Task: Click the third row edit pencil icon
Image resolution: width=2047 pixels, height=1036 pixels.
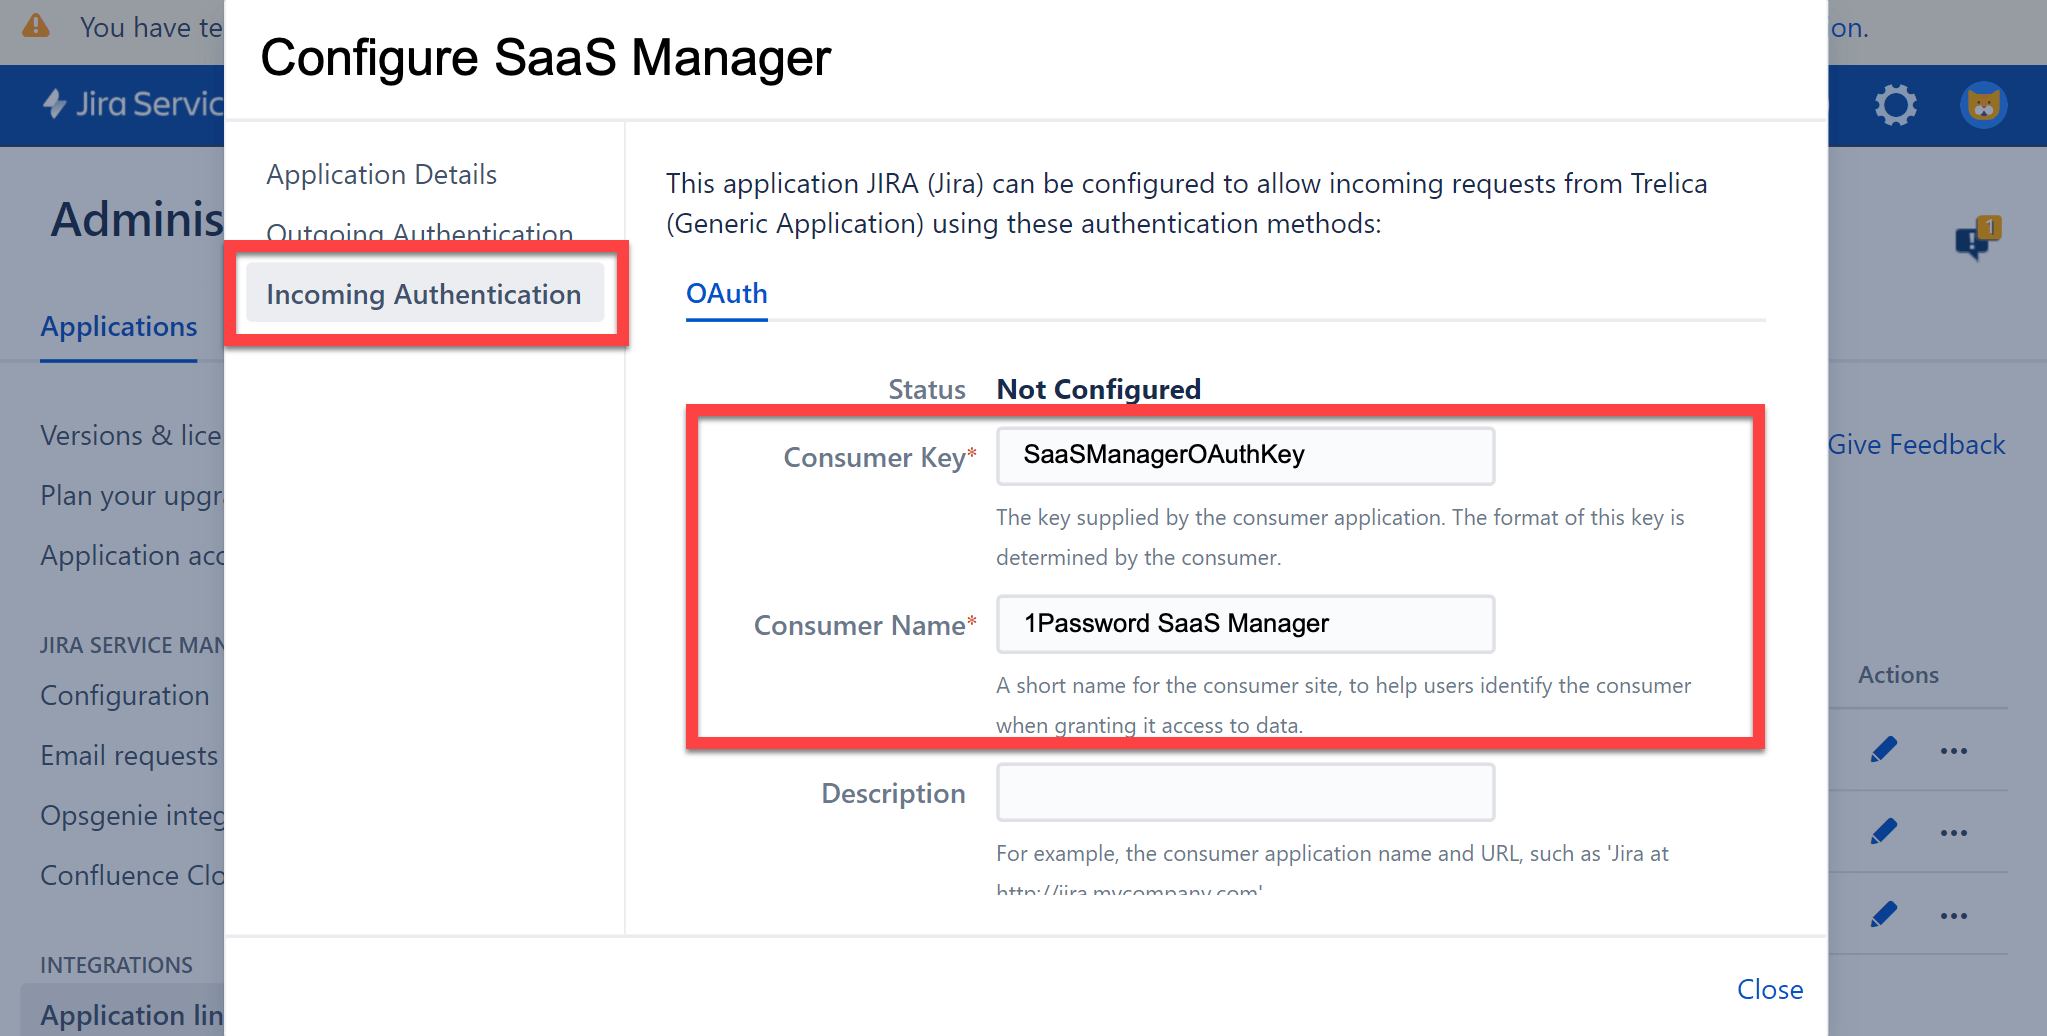Action: click(x=1883, y=915)
